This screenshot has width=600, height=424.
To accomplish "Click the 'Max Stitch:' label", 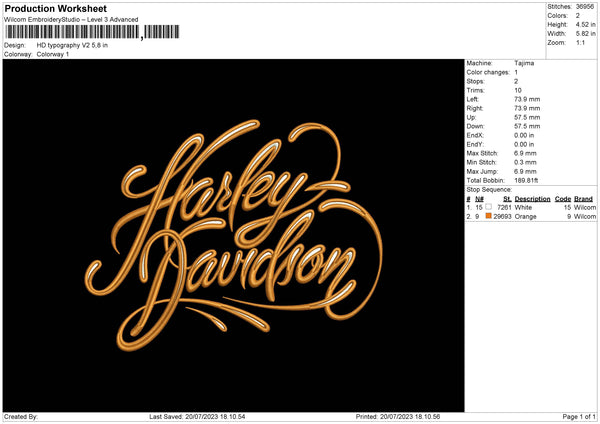I will (x=482, y=153).
